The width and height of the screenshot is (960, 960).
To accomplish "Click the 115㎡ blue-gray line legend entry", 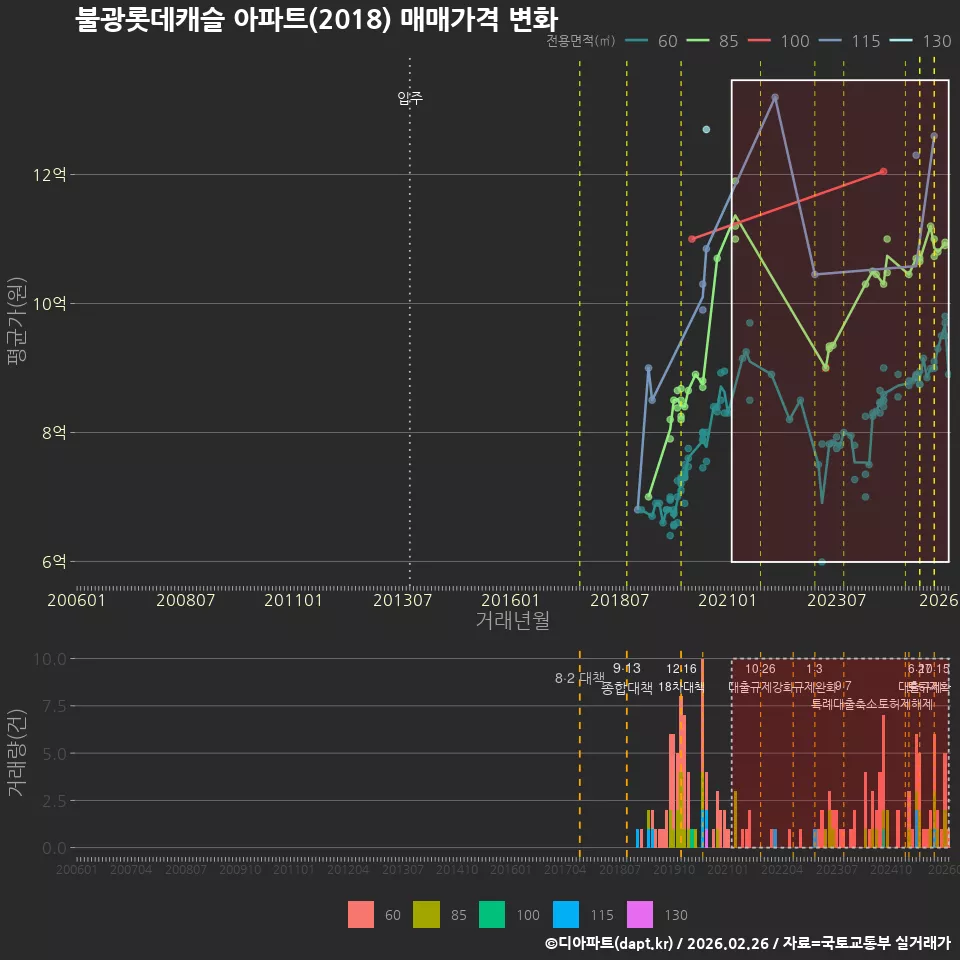I will [x=850, y=41].
